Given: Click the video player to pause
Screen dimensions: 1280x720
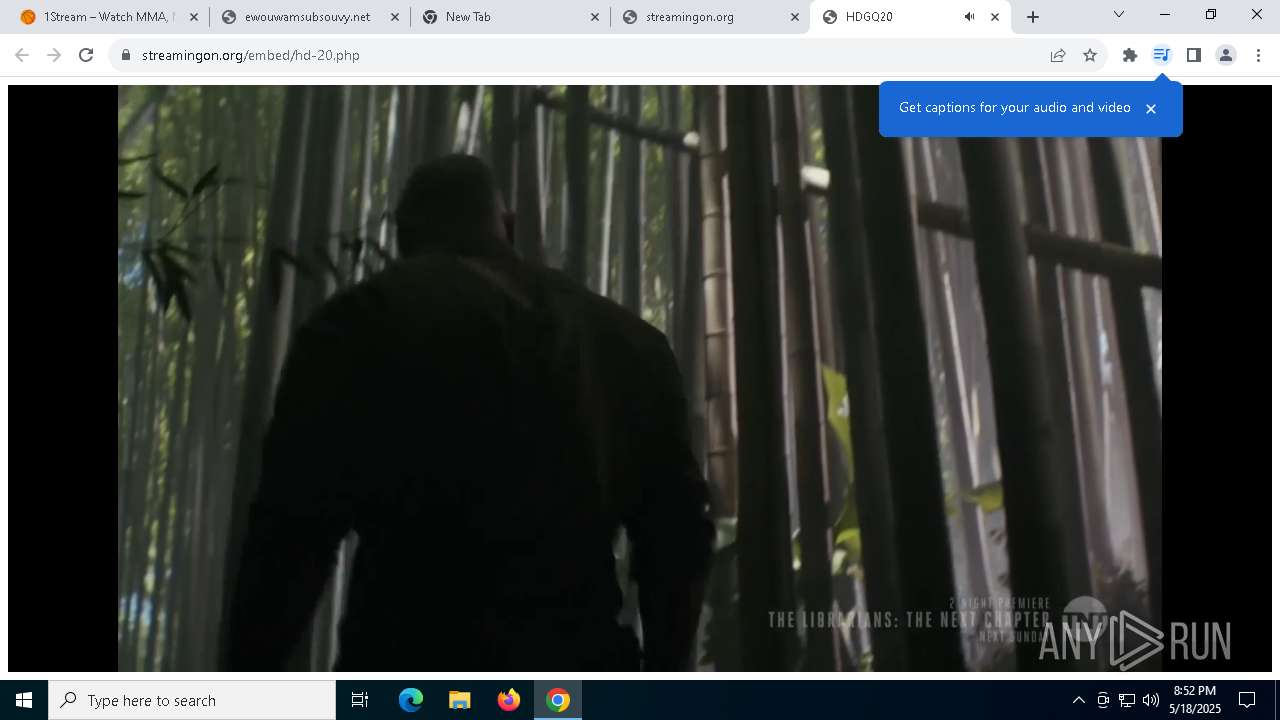Looking at the screenshot, I should (x=640, y=378).
